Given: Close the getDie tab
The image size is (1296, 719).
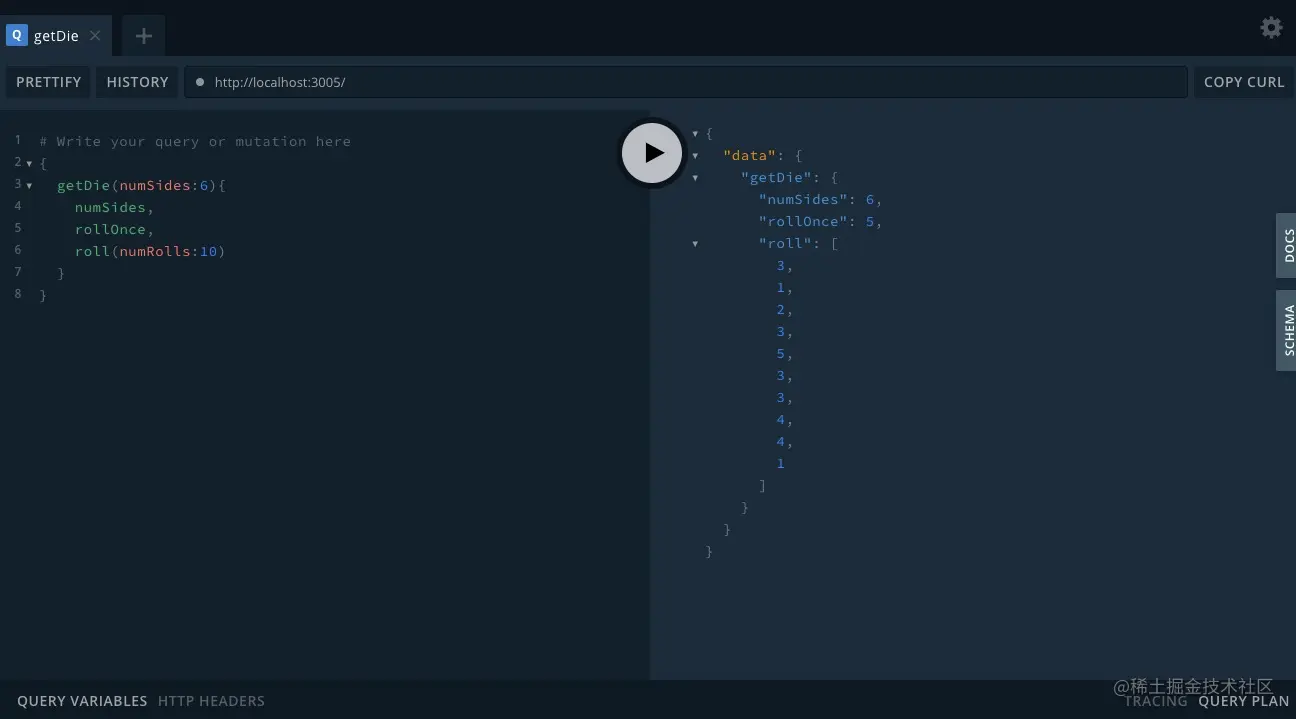Looking at the screenshot, I should (x=95, y=35).
